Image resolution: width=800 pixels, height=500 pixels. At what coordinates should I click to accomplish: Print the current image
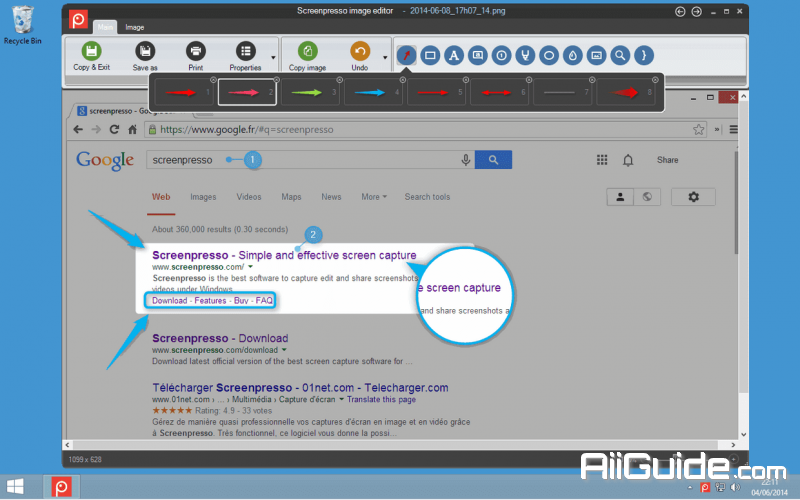(195, 56)
